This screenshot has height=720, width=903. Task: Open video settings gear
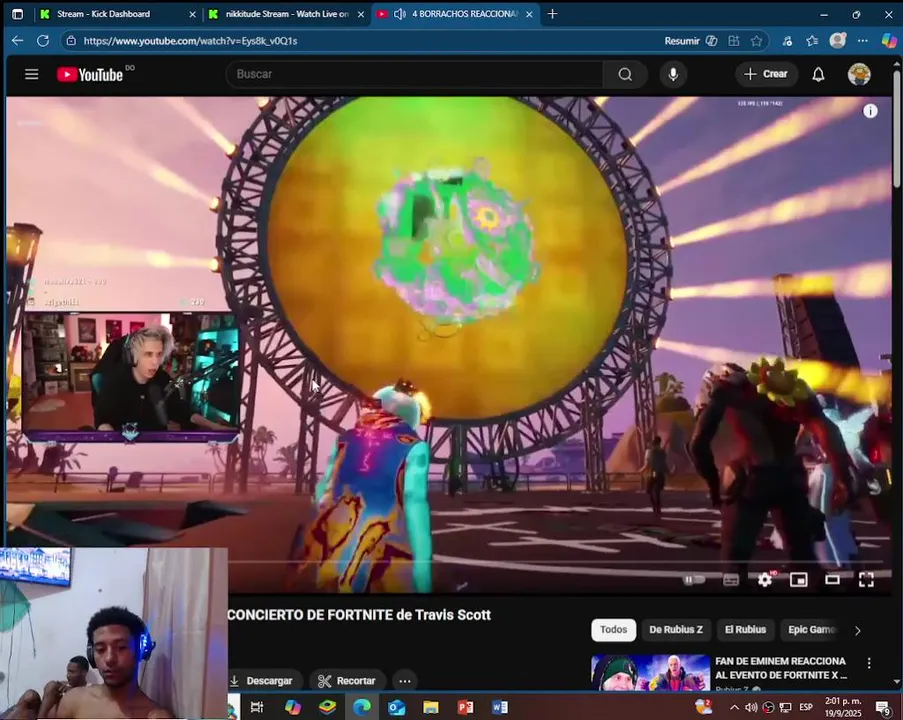point(765,579)
